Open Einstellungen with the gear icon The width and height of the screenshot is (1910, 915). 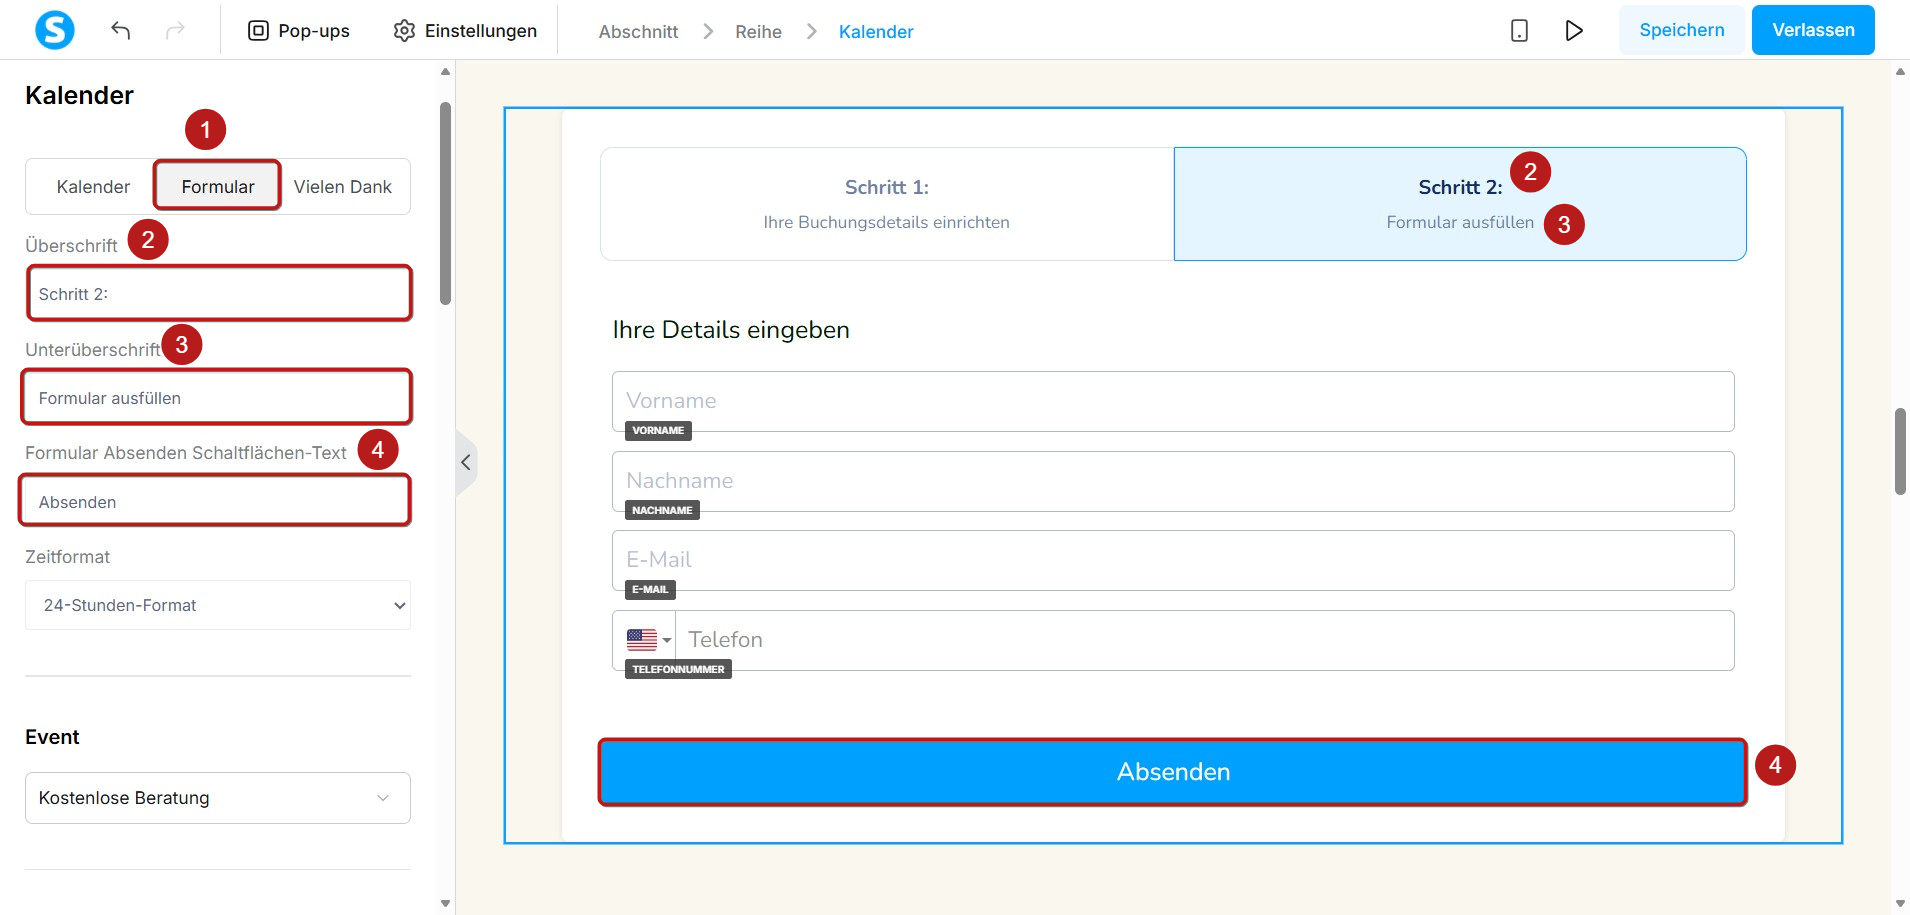click(x=465, y=31)
